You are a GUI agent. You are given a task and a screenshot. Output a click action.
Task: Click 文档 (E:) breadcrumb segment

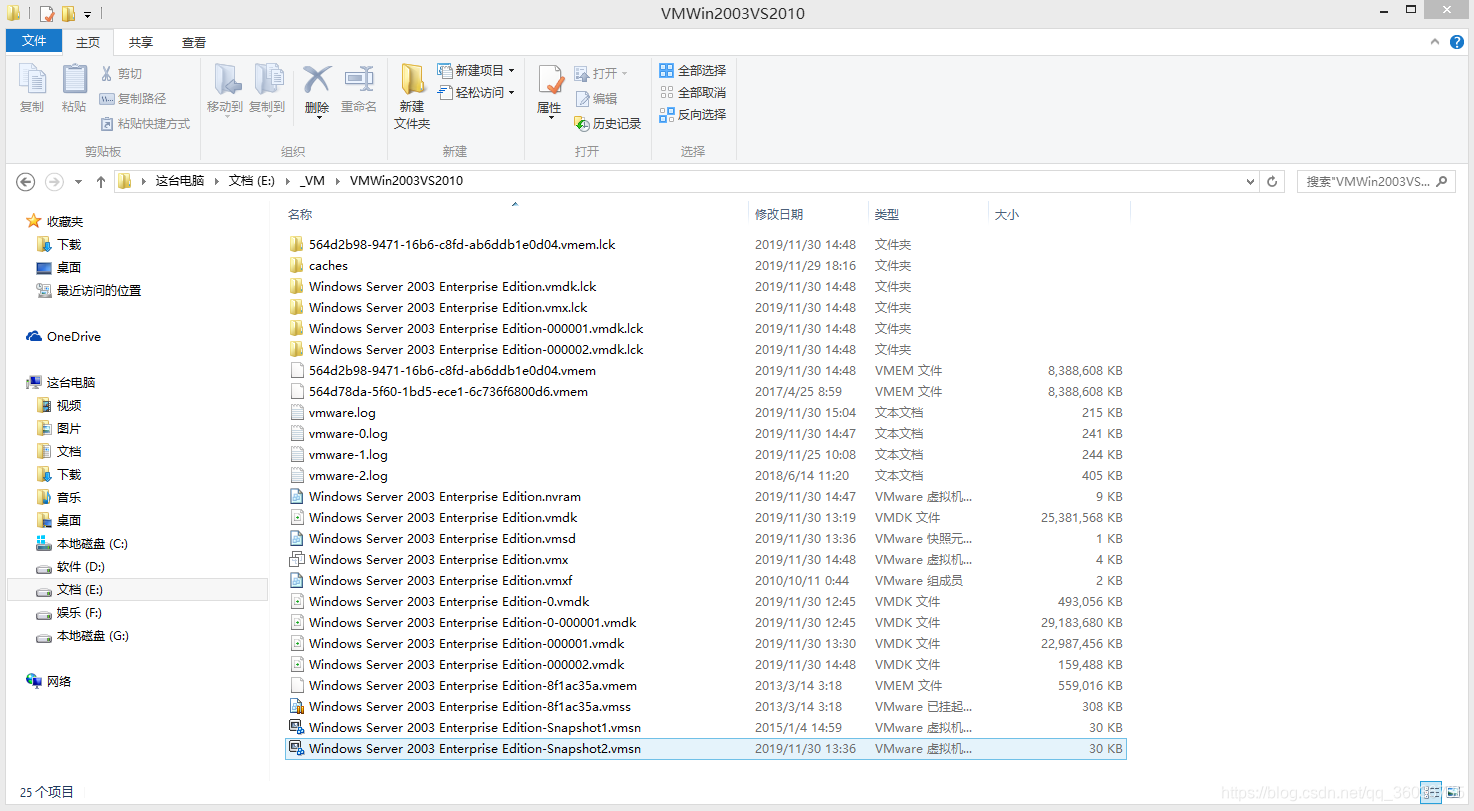coord(252,182)
